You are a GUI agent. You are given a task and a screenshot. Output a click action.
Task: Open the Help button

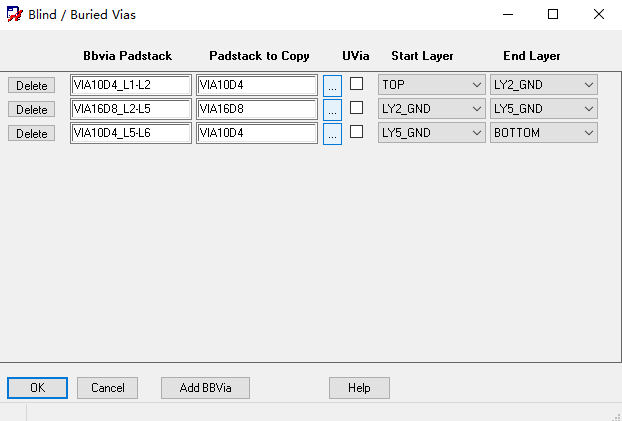[x=359, y=388]
